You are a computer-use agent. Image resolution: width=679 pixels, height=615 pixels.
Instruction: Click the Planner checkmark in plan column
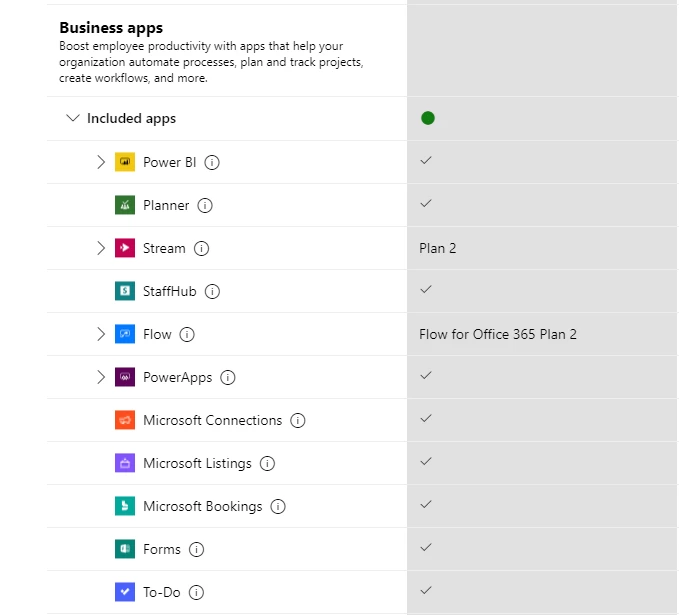click(426, 204)
